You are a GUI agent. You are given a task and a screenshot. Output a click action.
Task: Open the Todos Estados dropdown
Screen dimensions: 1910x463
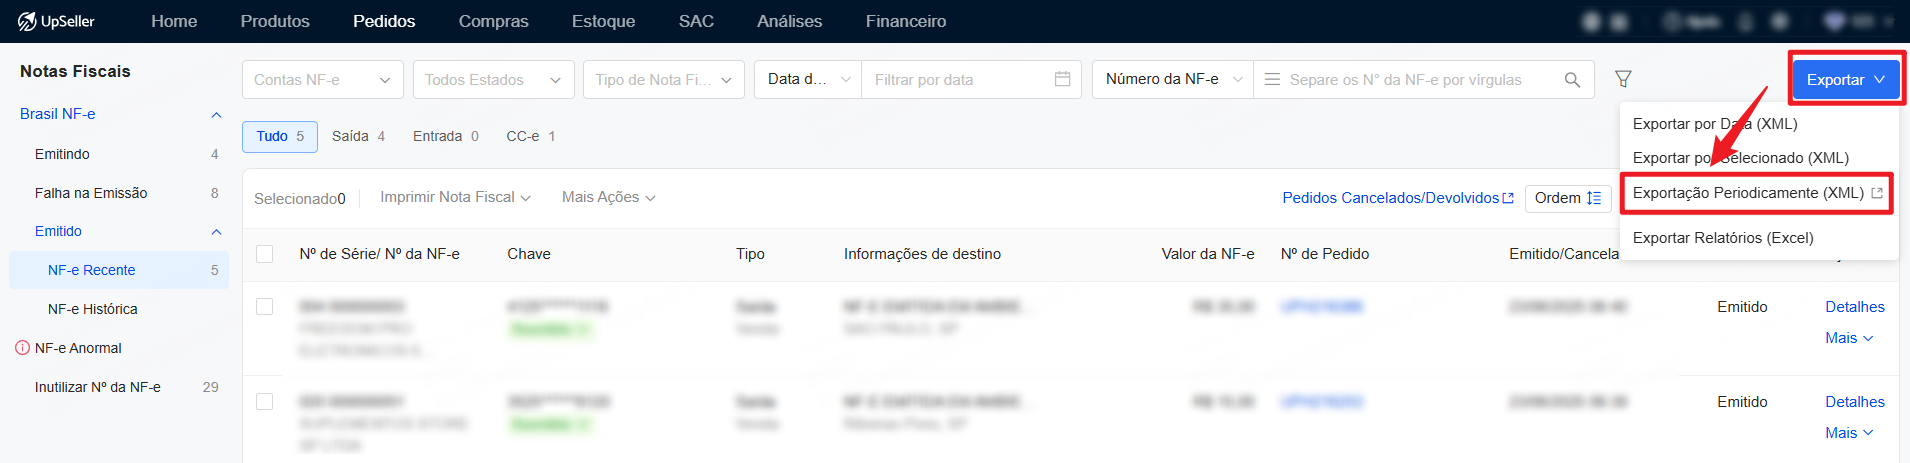pos(493,80)
